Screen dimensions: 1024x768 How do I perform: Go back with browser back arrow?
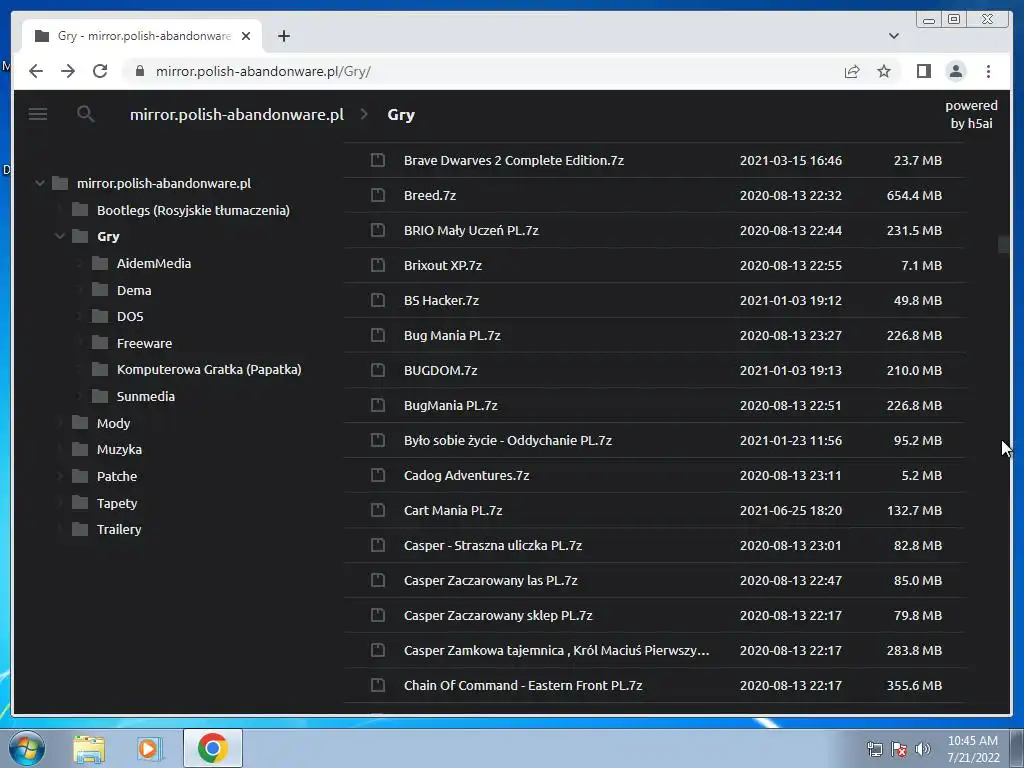point(36,71)
